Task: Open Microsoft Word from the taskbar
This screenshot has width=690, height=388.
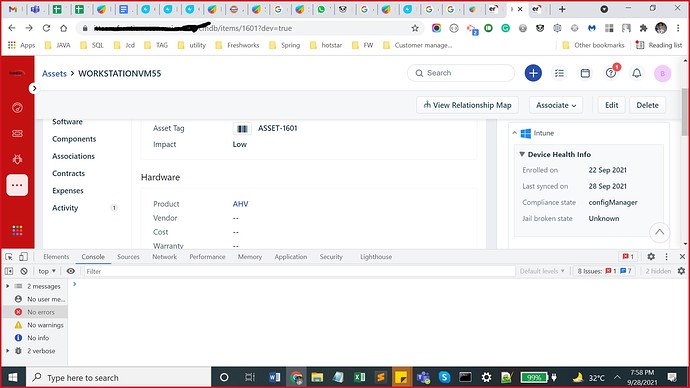Action: click(x=274, y=377)
